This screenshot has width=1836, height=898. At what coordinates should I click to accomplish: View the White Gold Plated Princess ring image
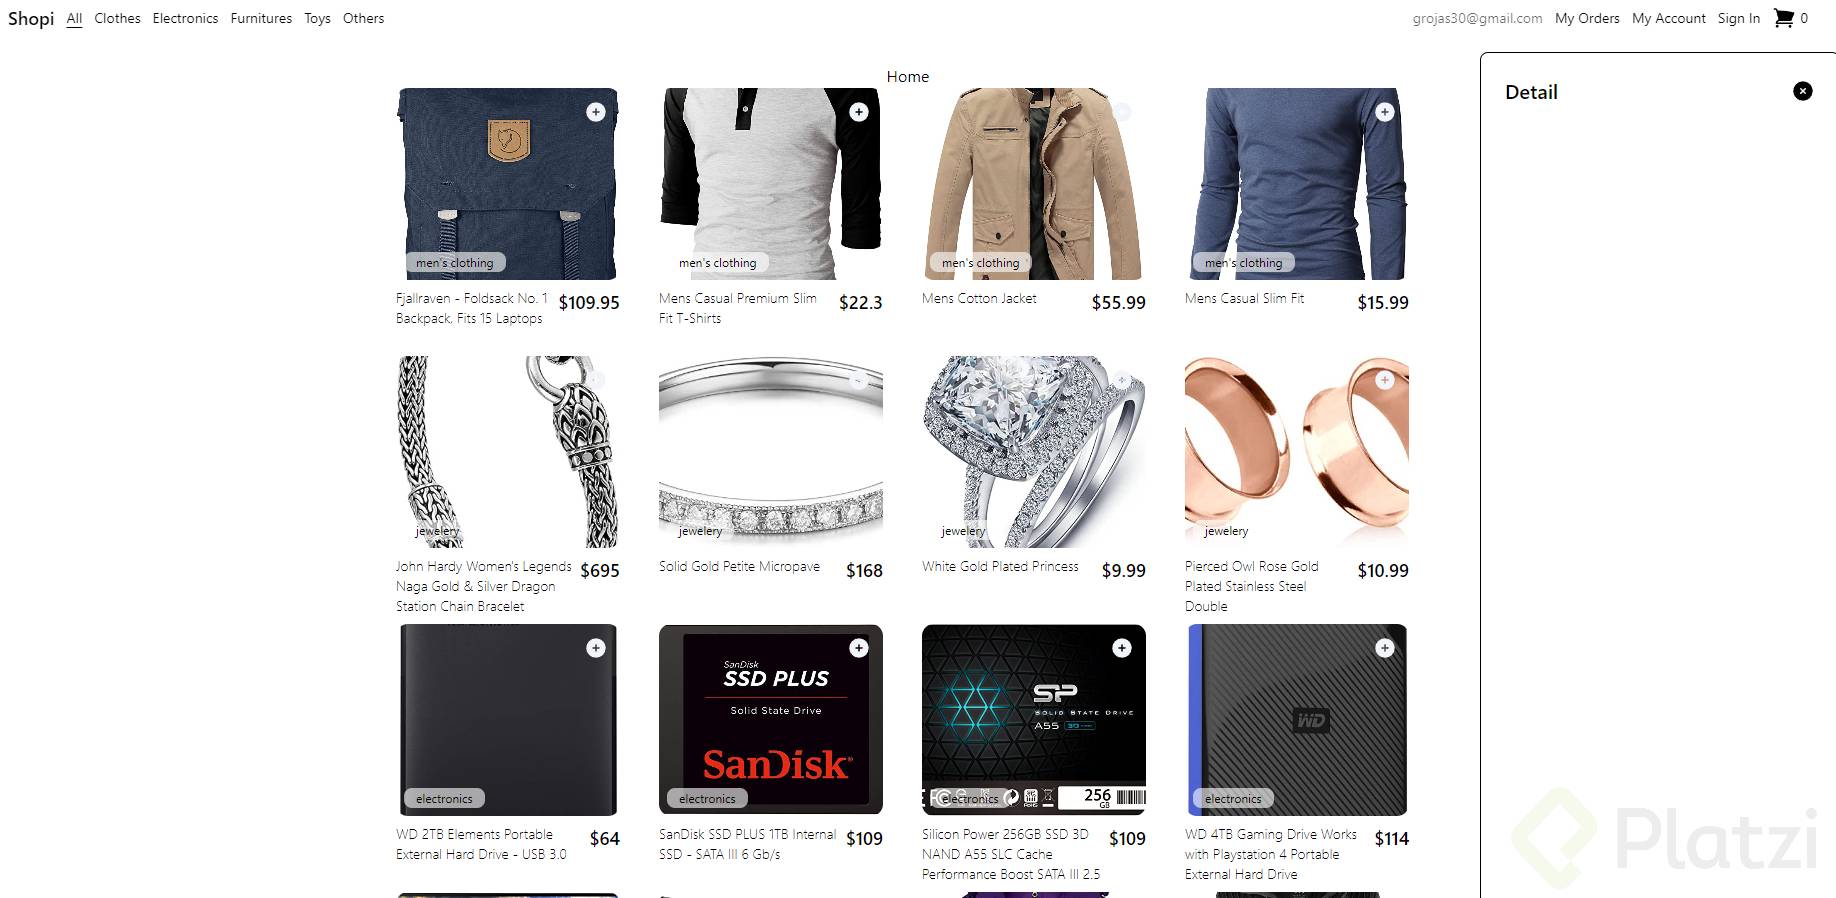[1034, 452]
